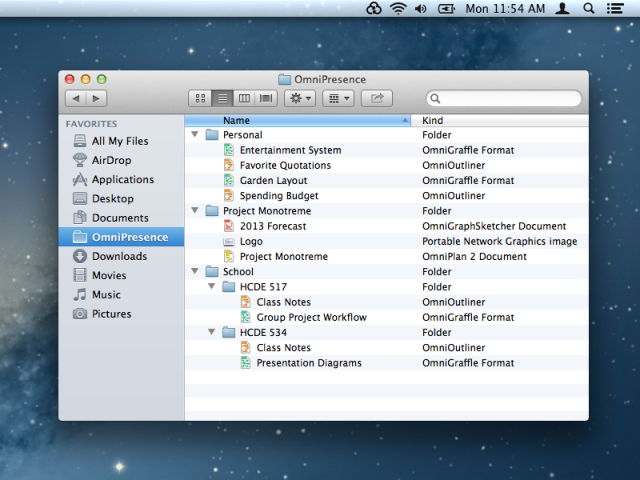Open Spotlight search magnifier
Screen dimensions: 640x480
pos(589,8)
